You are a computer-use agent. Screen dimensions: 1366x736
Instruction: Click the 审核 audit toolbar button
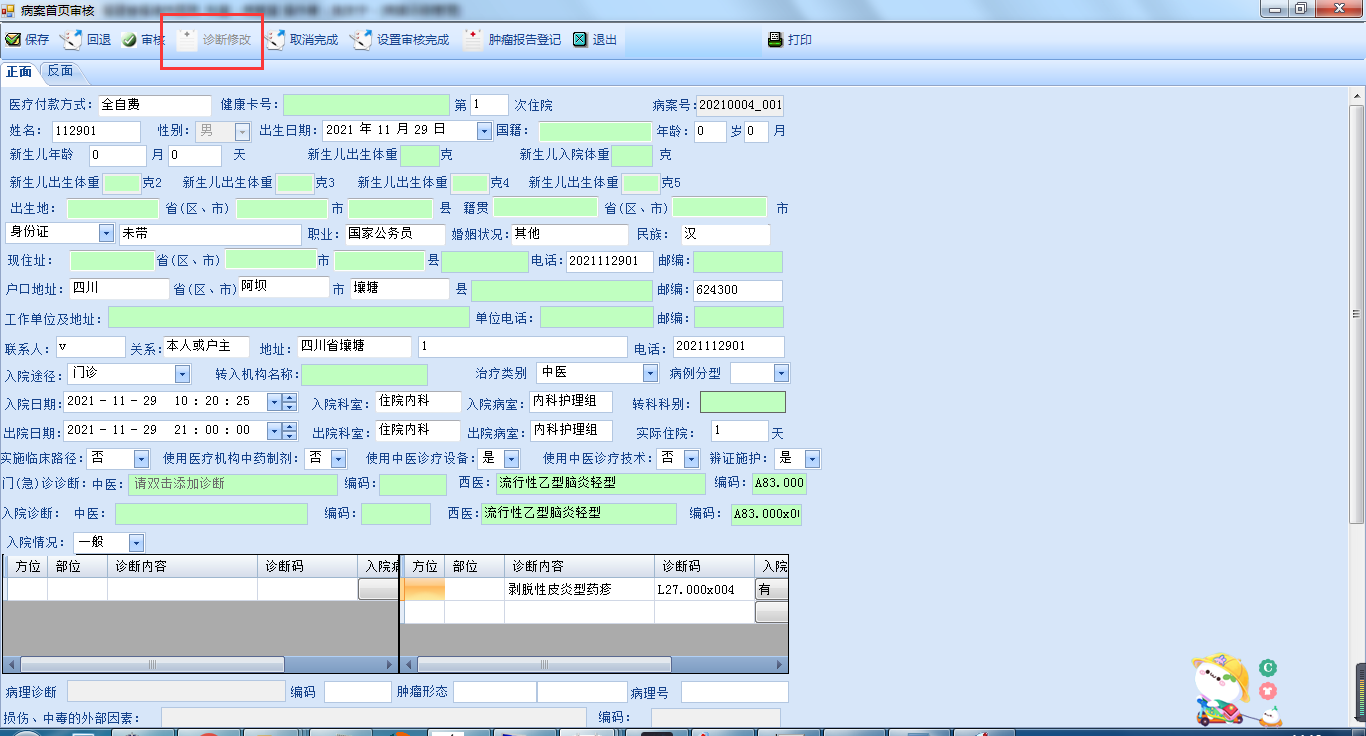pyautogui.click(x=143, y=40)
